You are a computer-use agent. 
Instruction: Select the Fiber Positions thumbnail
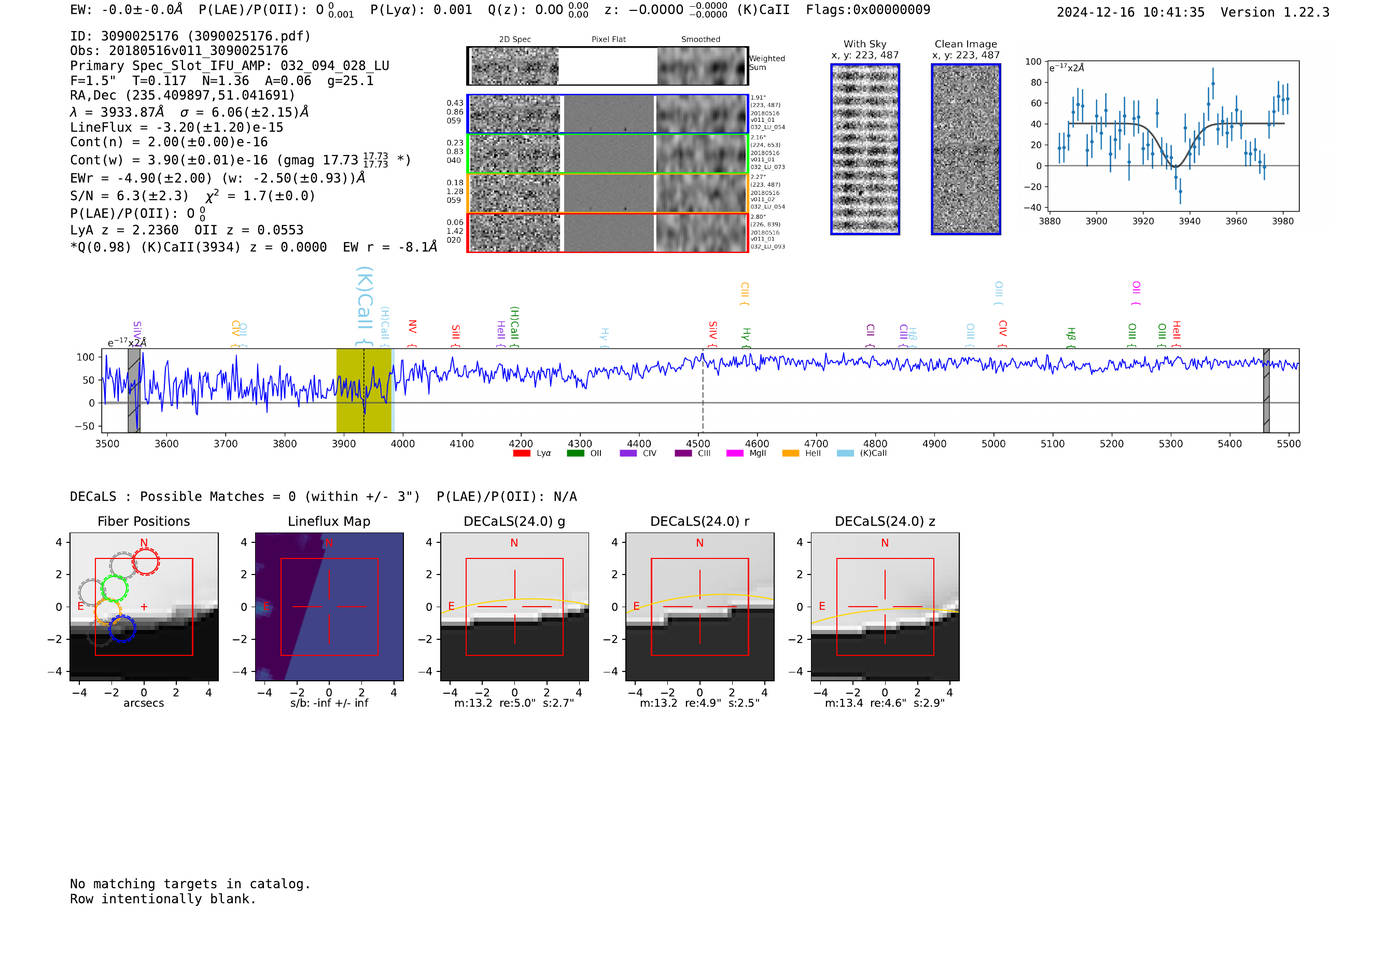tap(144, 607)
